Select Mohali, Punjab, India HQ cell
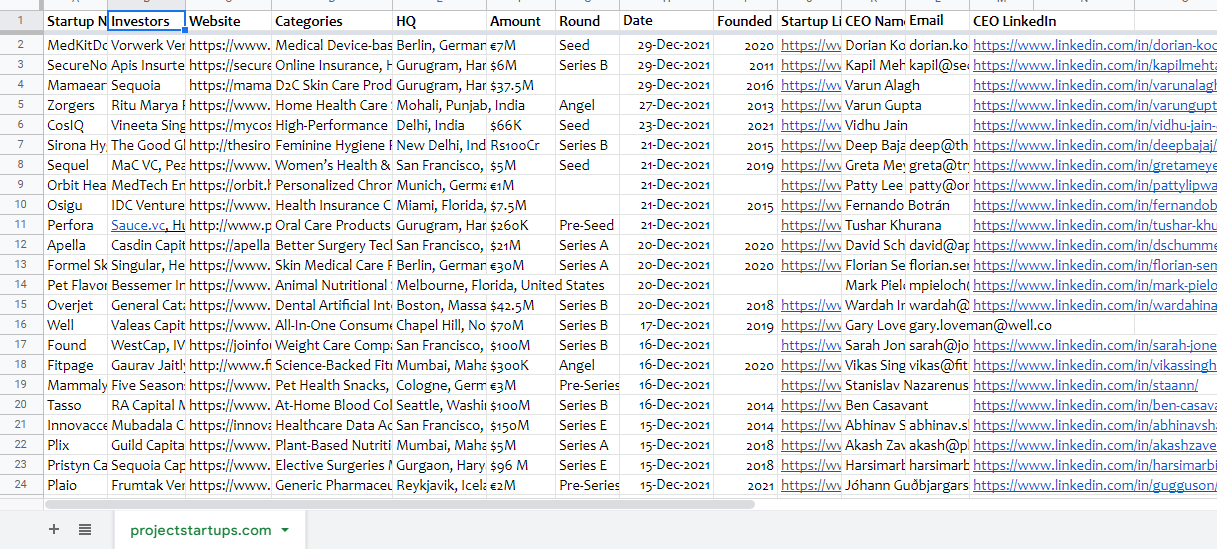1217x549 pixels. [440, 105]
